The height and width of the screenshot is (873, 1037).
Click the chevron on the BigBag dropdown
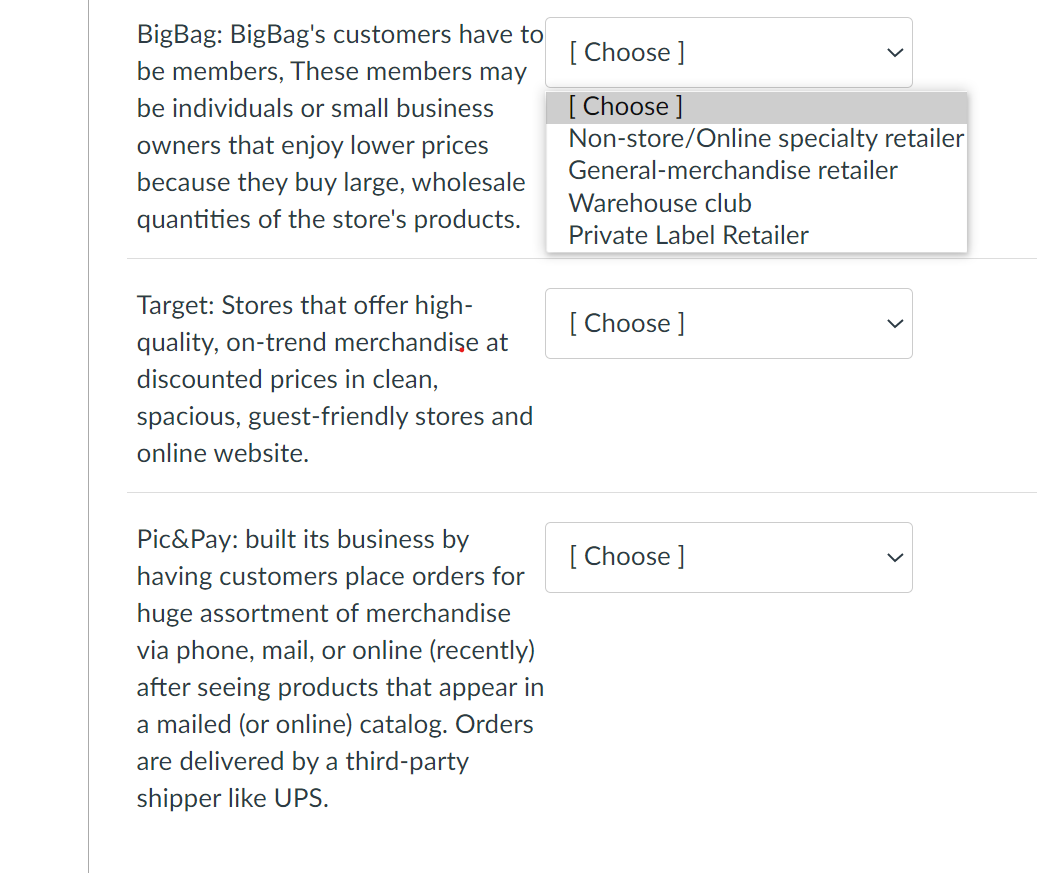892,52
